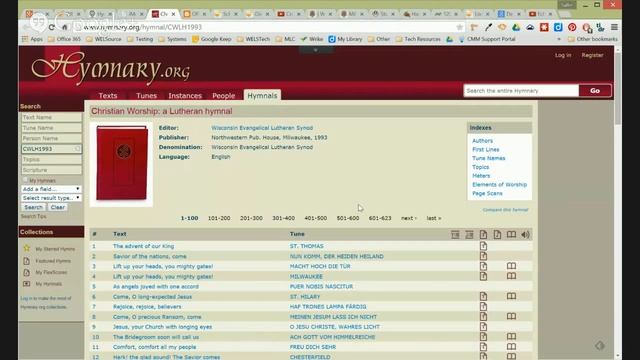Switch to the People tab
This screenshot has height=360, width=640.
[223, 96]
